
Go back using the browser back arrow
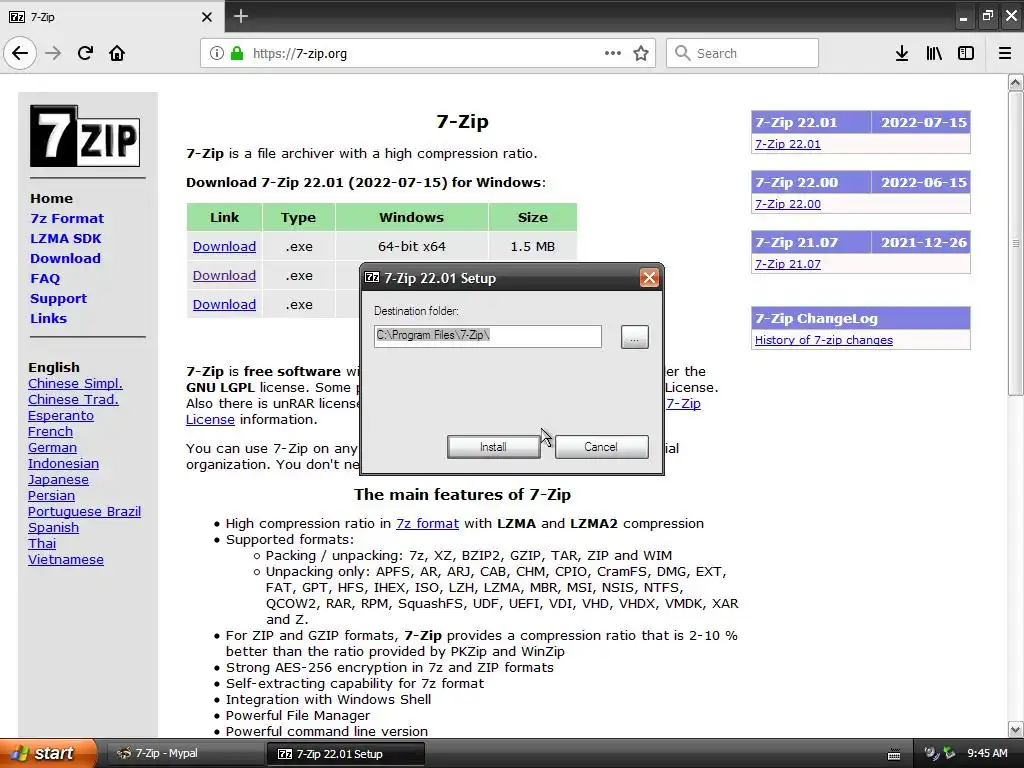(x=20, y=53)
